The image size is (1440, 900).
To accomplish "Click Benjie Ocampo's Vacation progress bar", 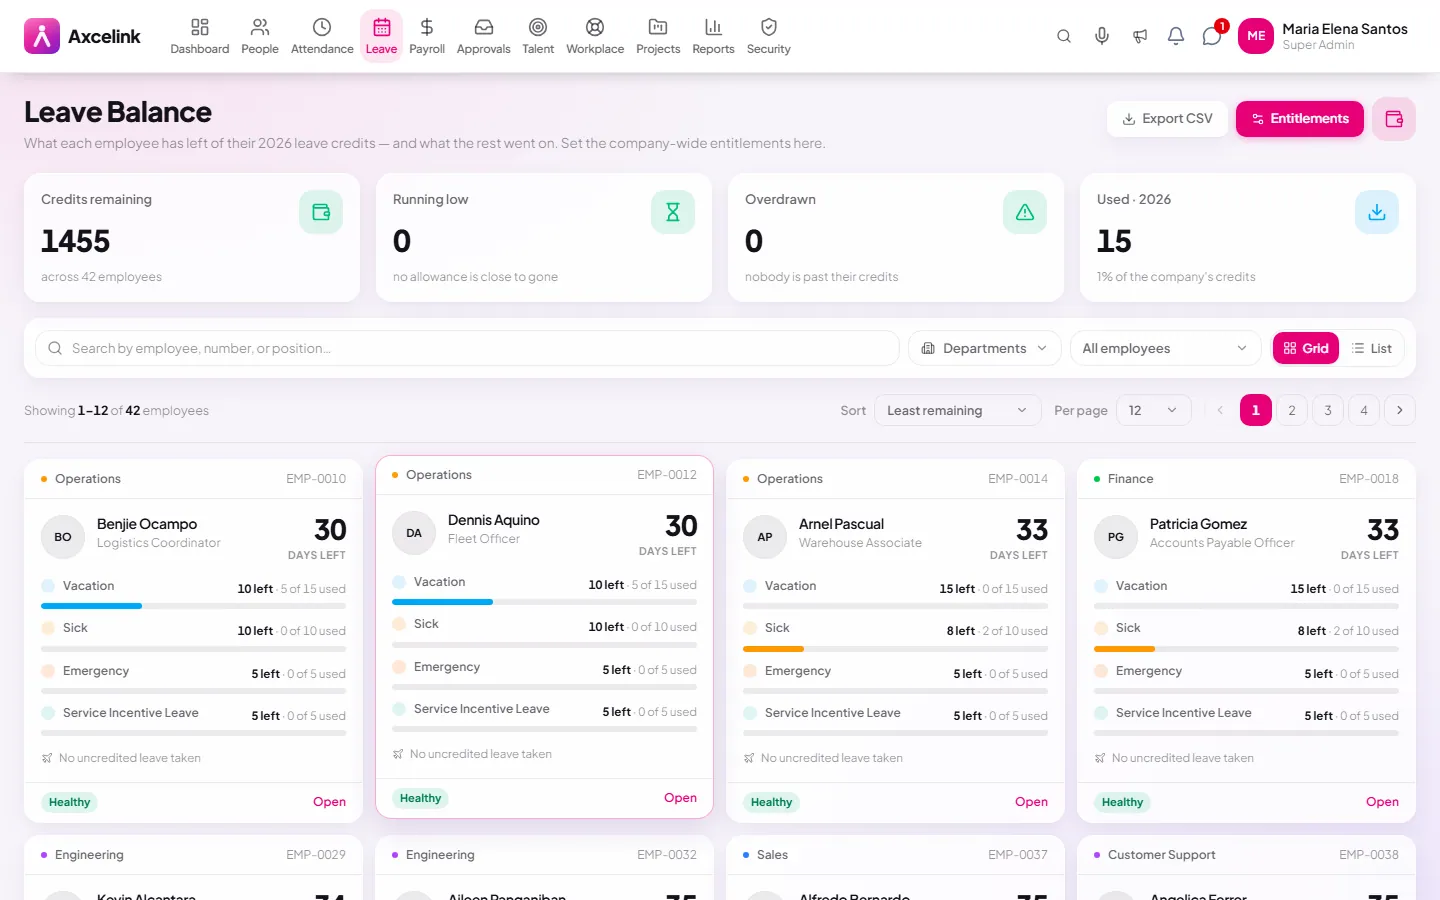I will (193, 606).
